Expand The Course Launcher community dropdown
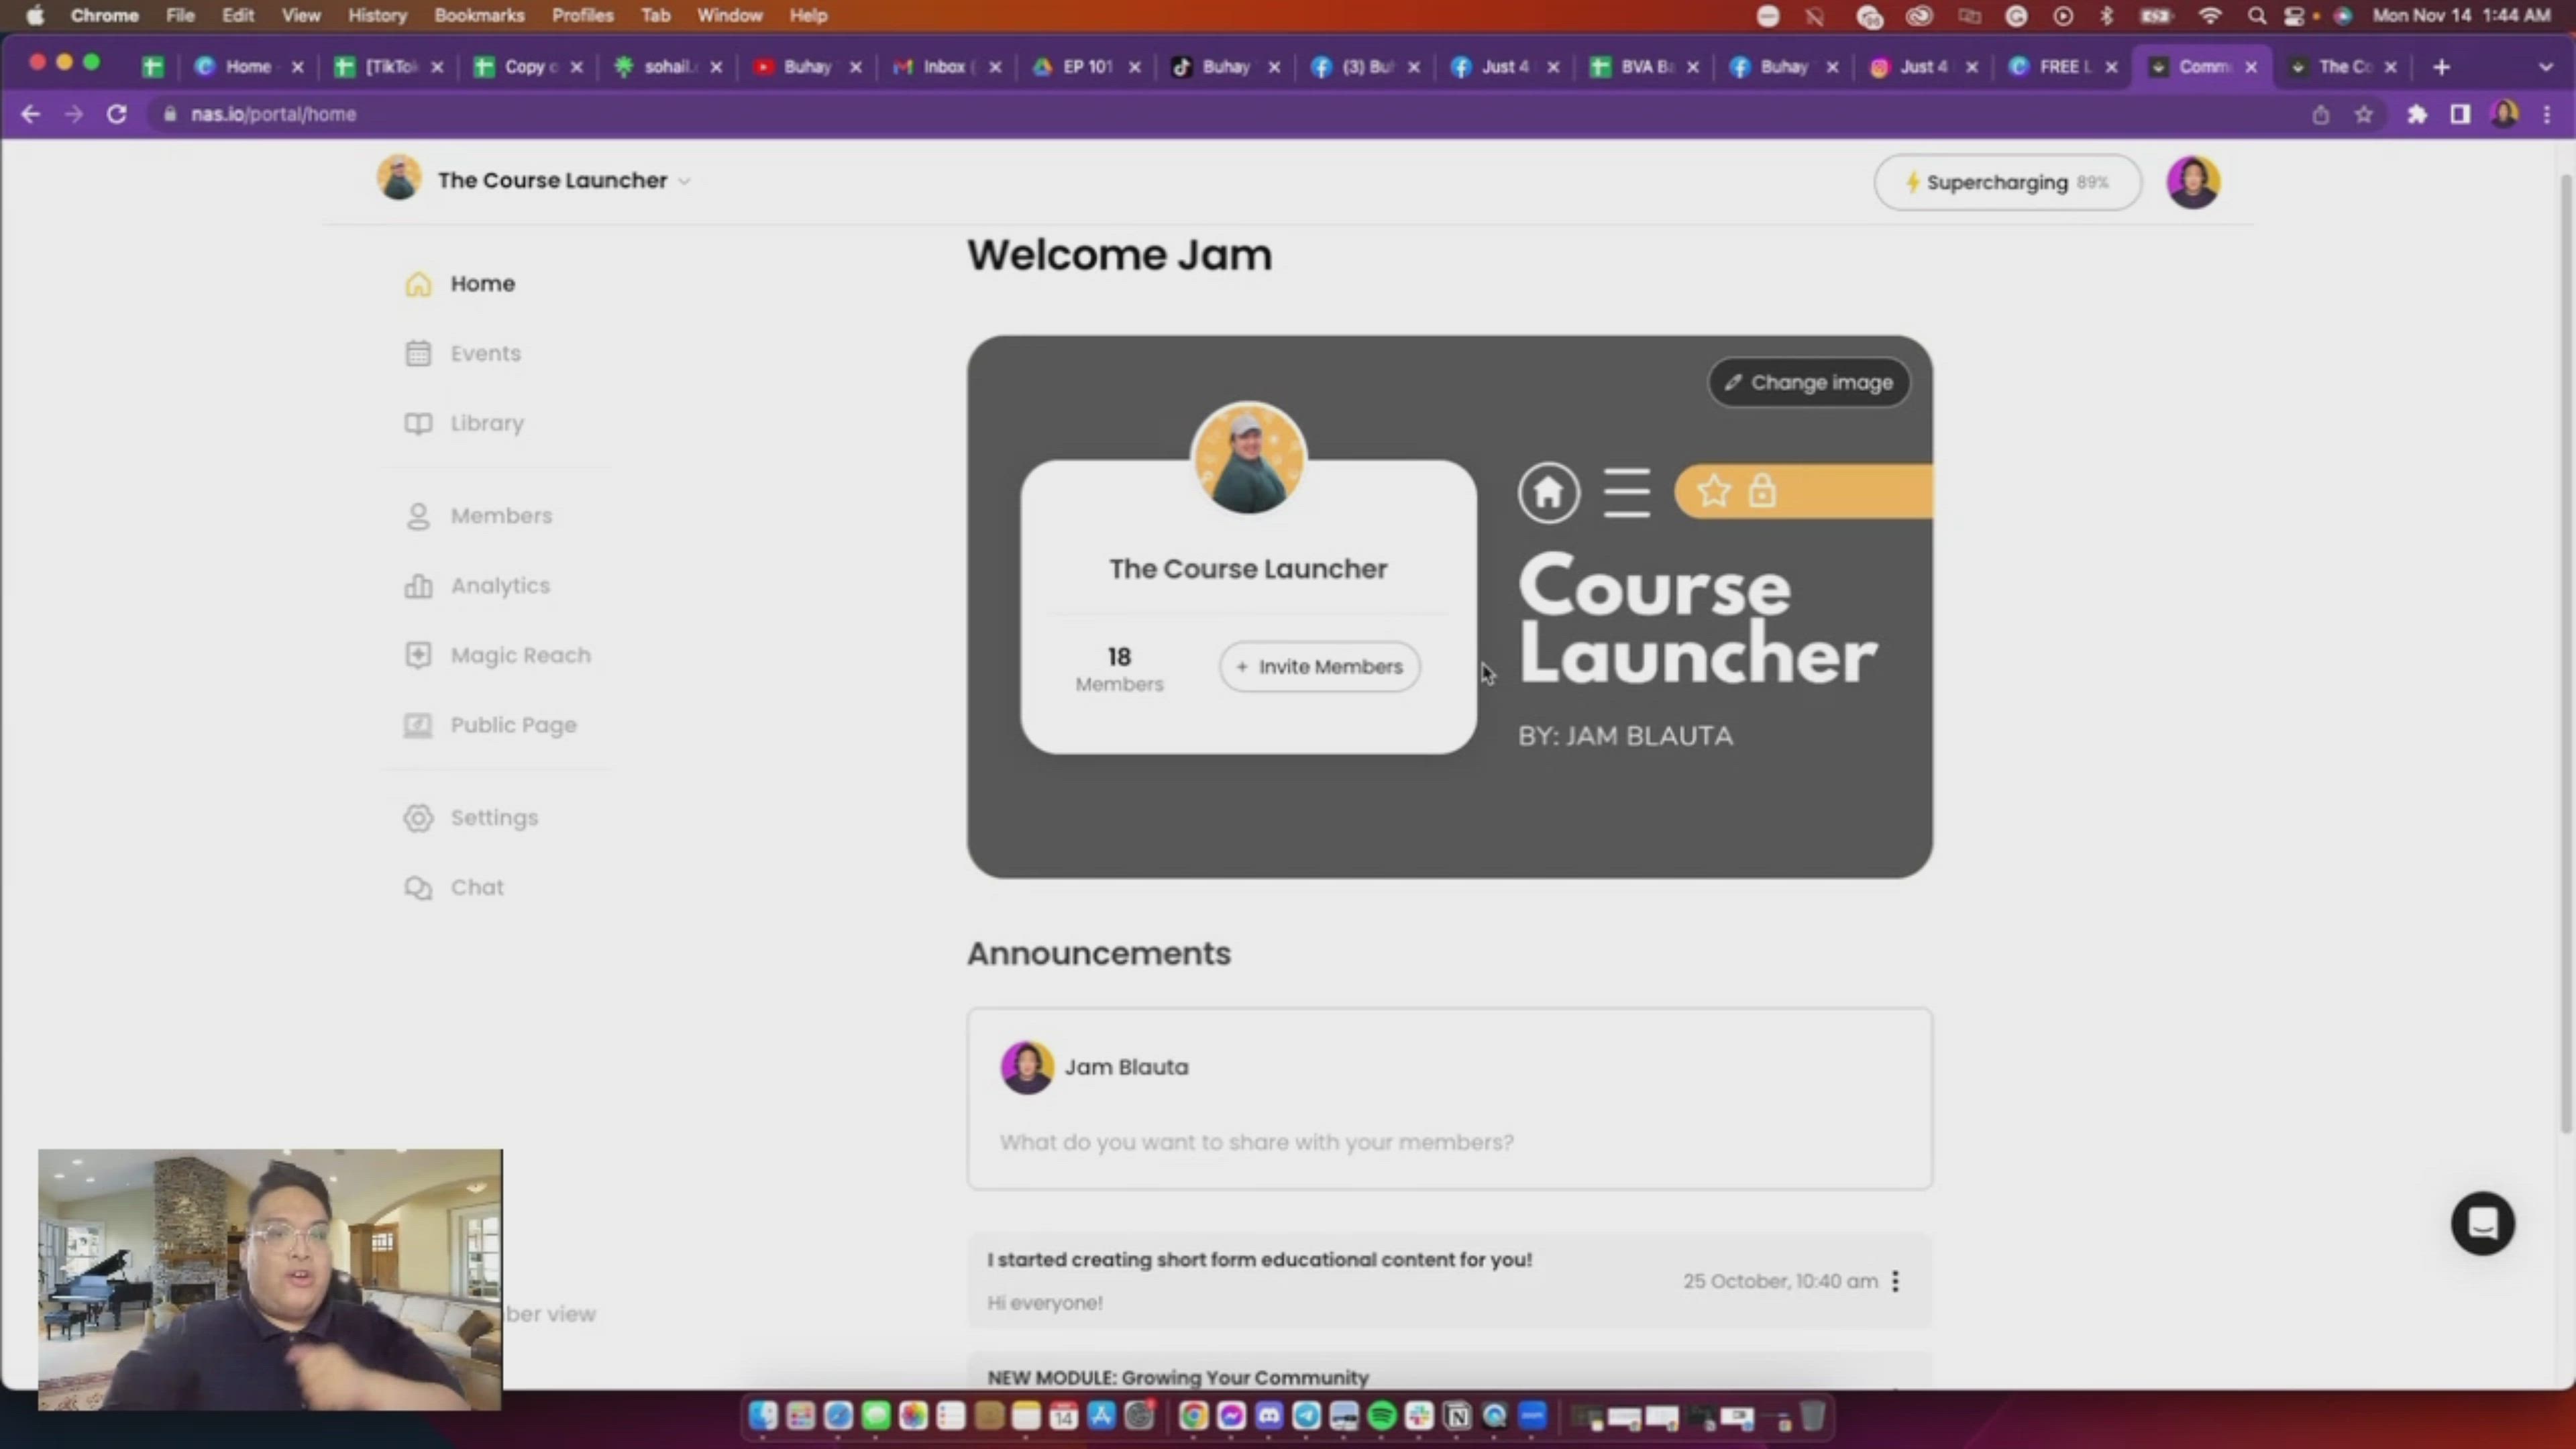This screenshot has height=1449, width=2576. [x=685, y=181]
